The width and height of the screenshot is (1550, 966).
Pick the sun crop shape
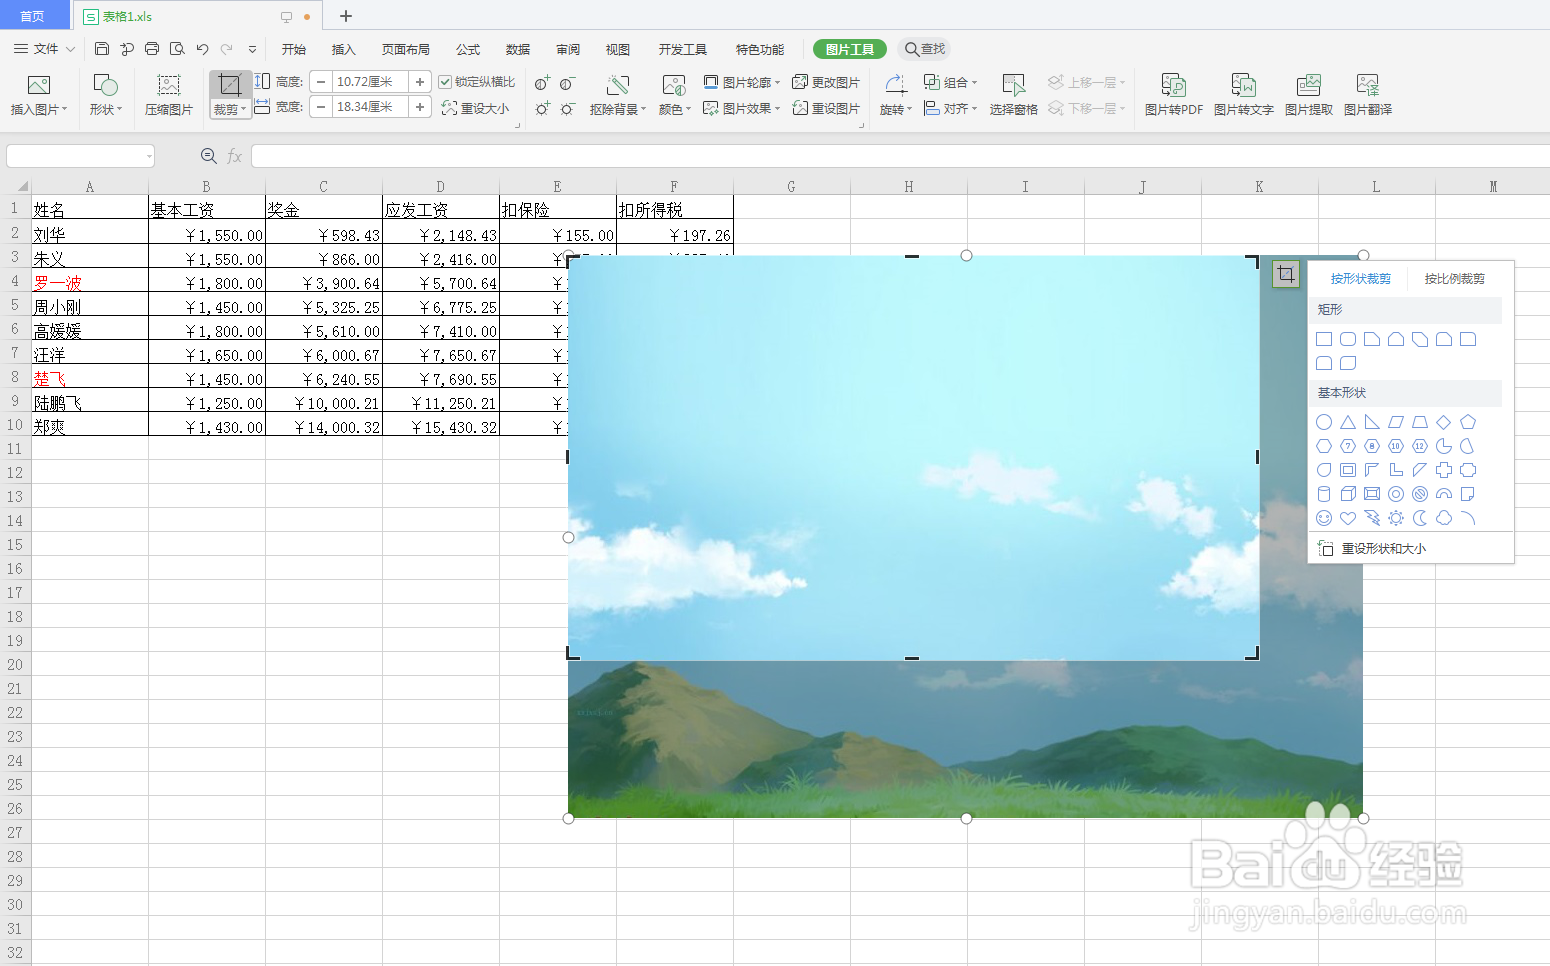(x=1396, y=518)
